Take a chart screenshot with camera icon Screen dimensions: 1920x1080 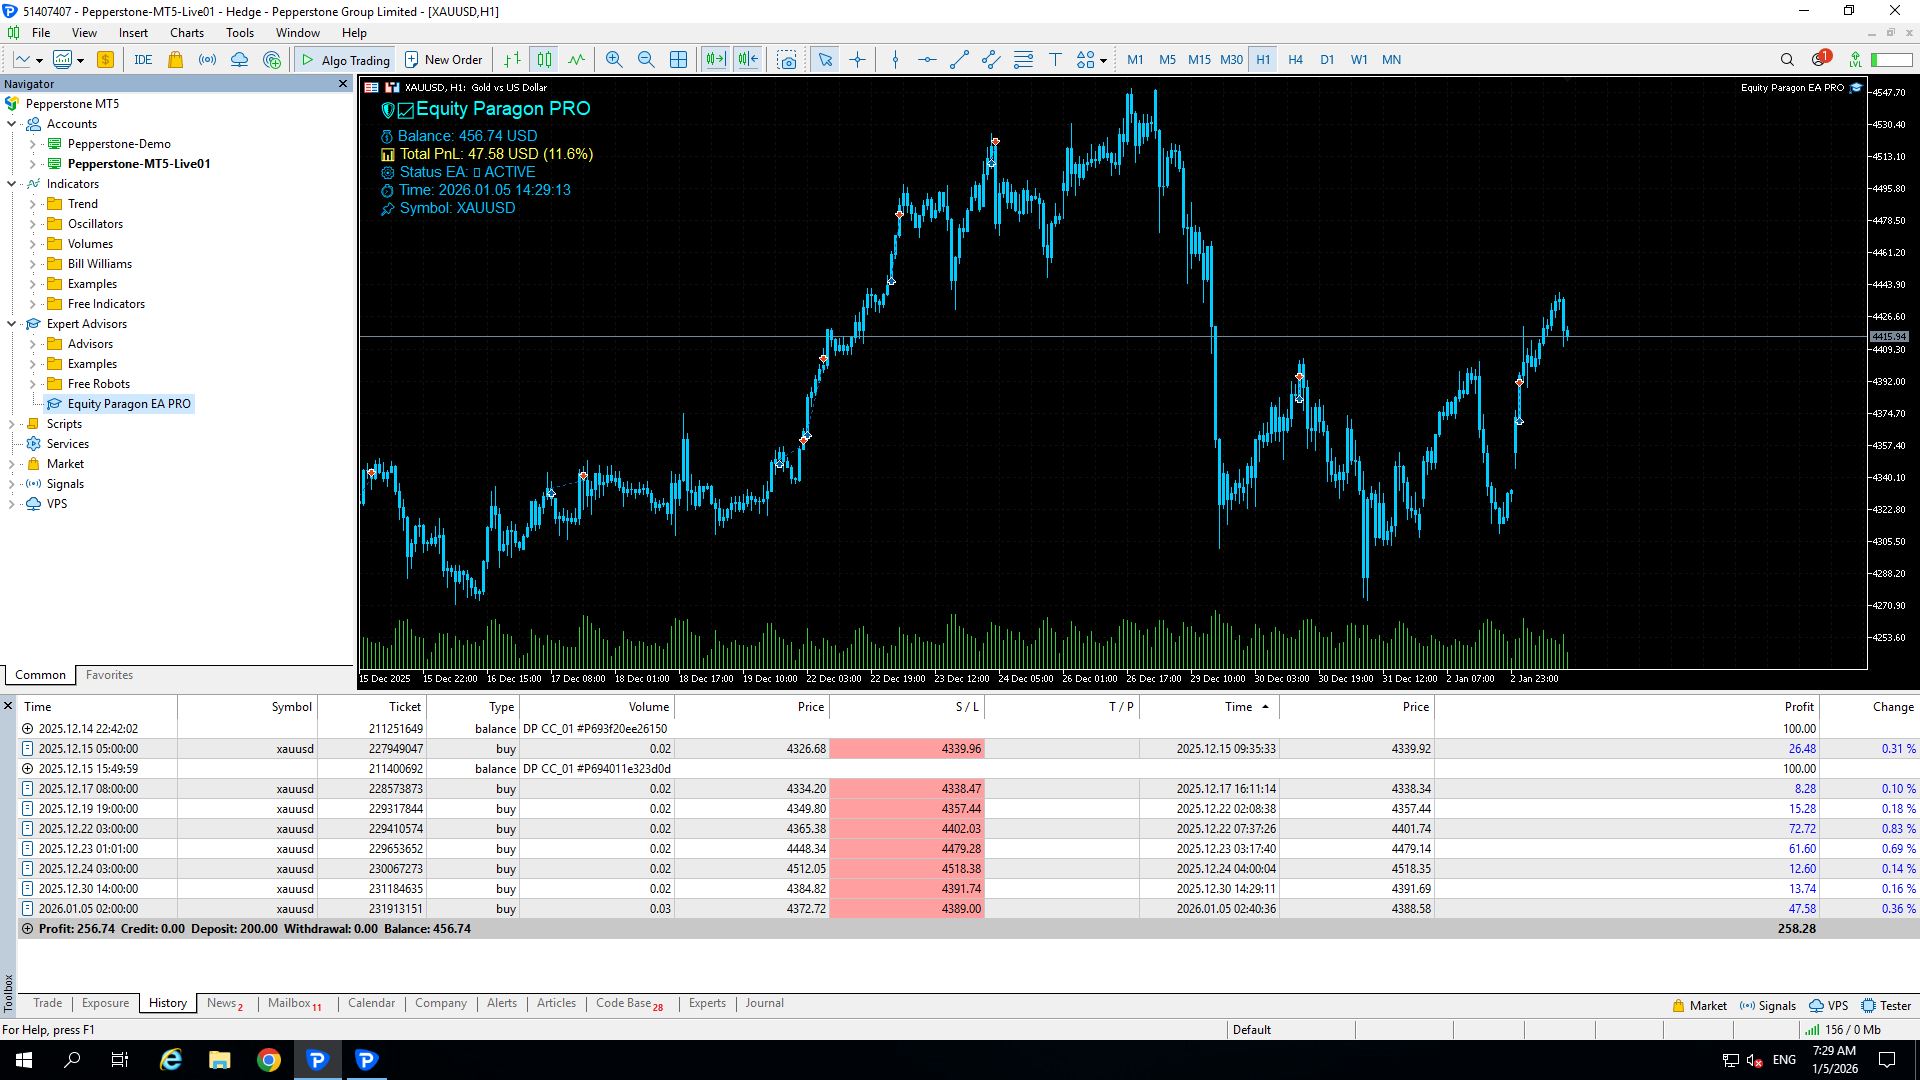point(787,60)
